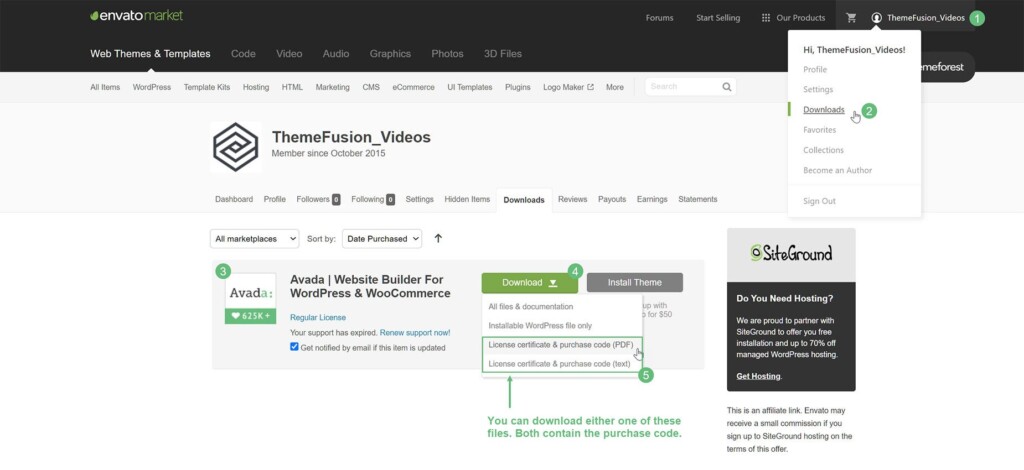Screen dimensions: 1024x470
Task: Switch to the profile page Profile tab
Action: (x=275, y=199)
